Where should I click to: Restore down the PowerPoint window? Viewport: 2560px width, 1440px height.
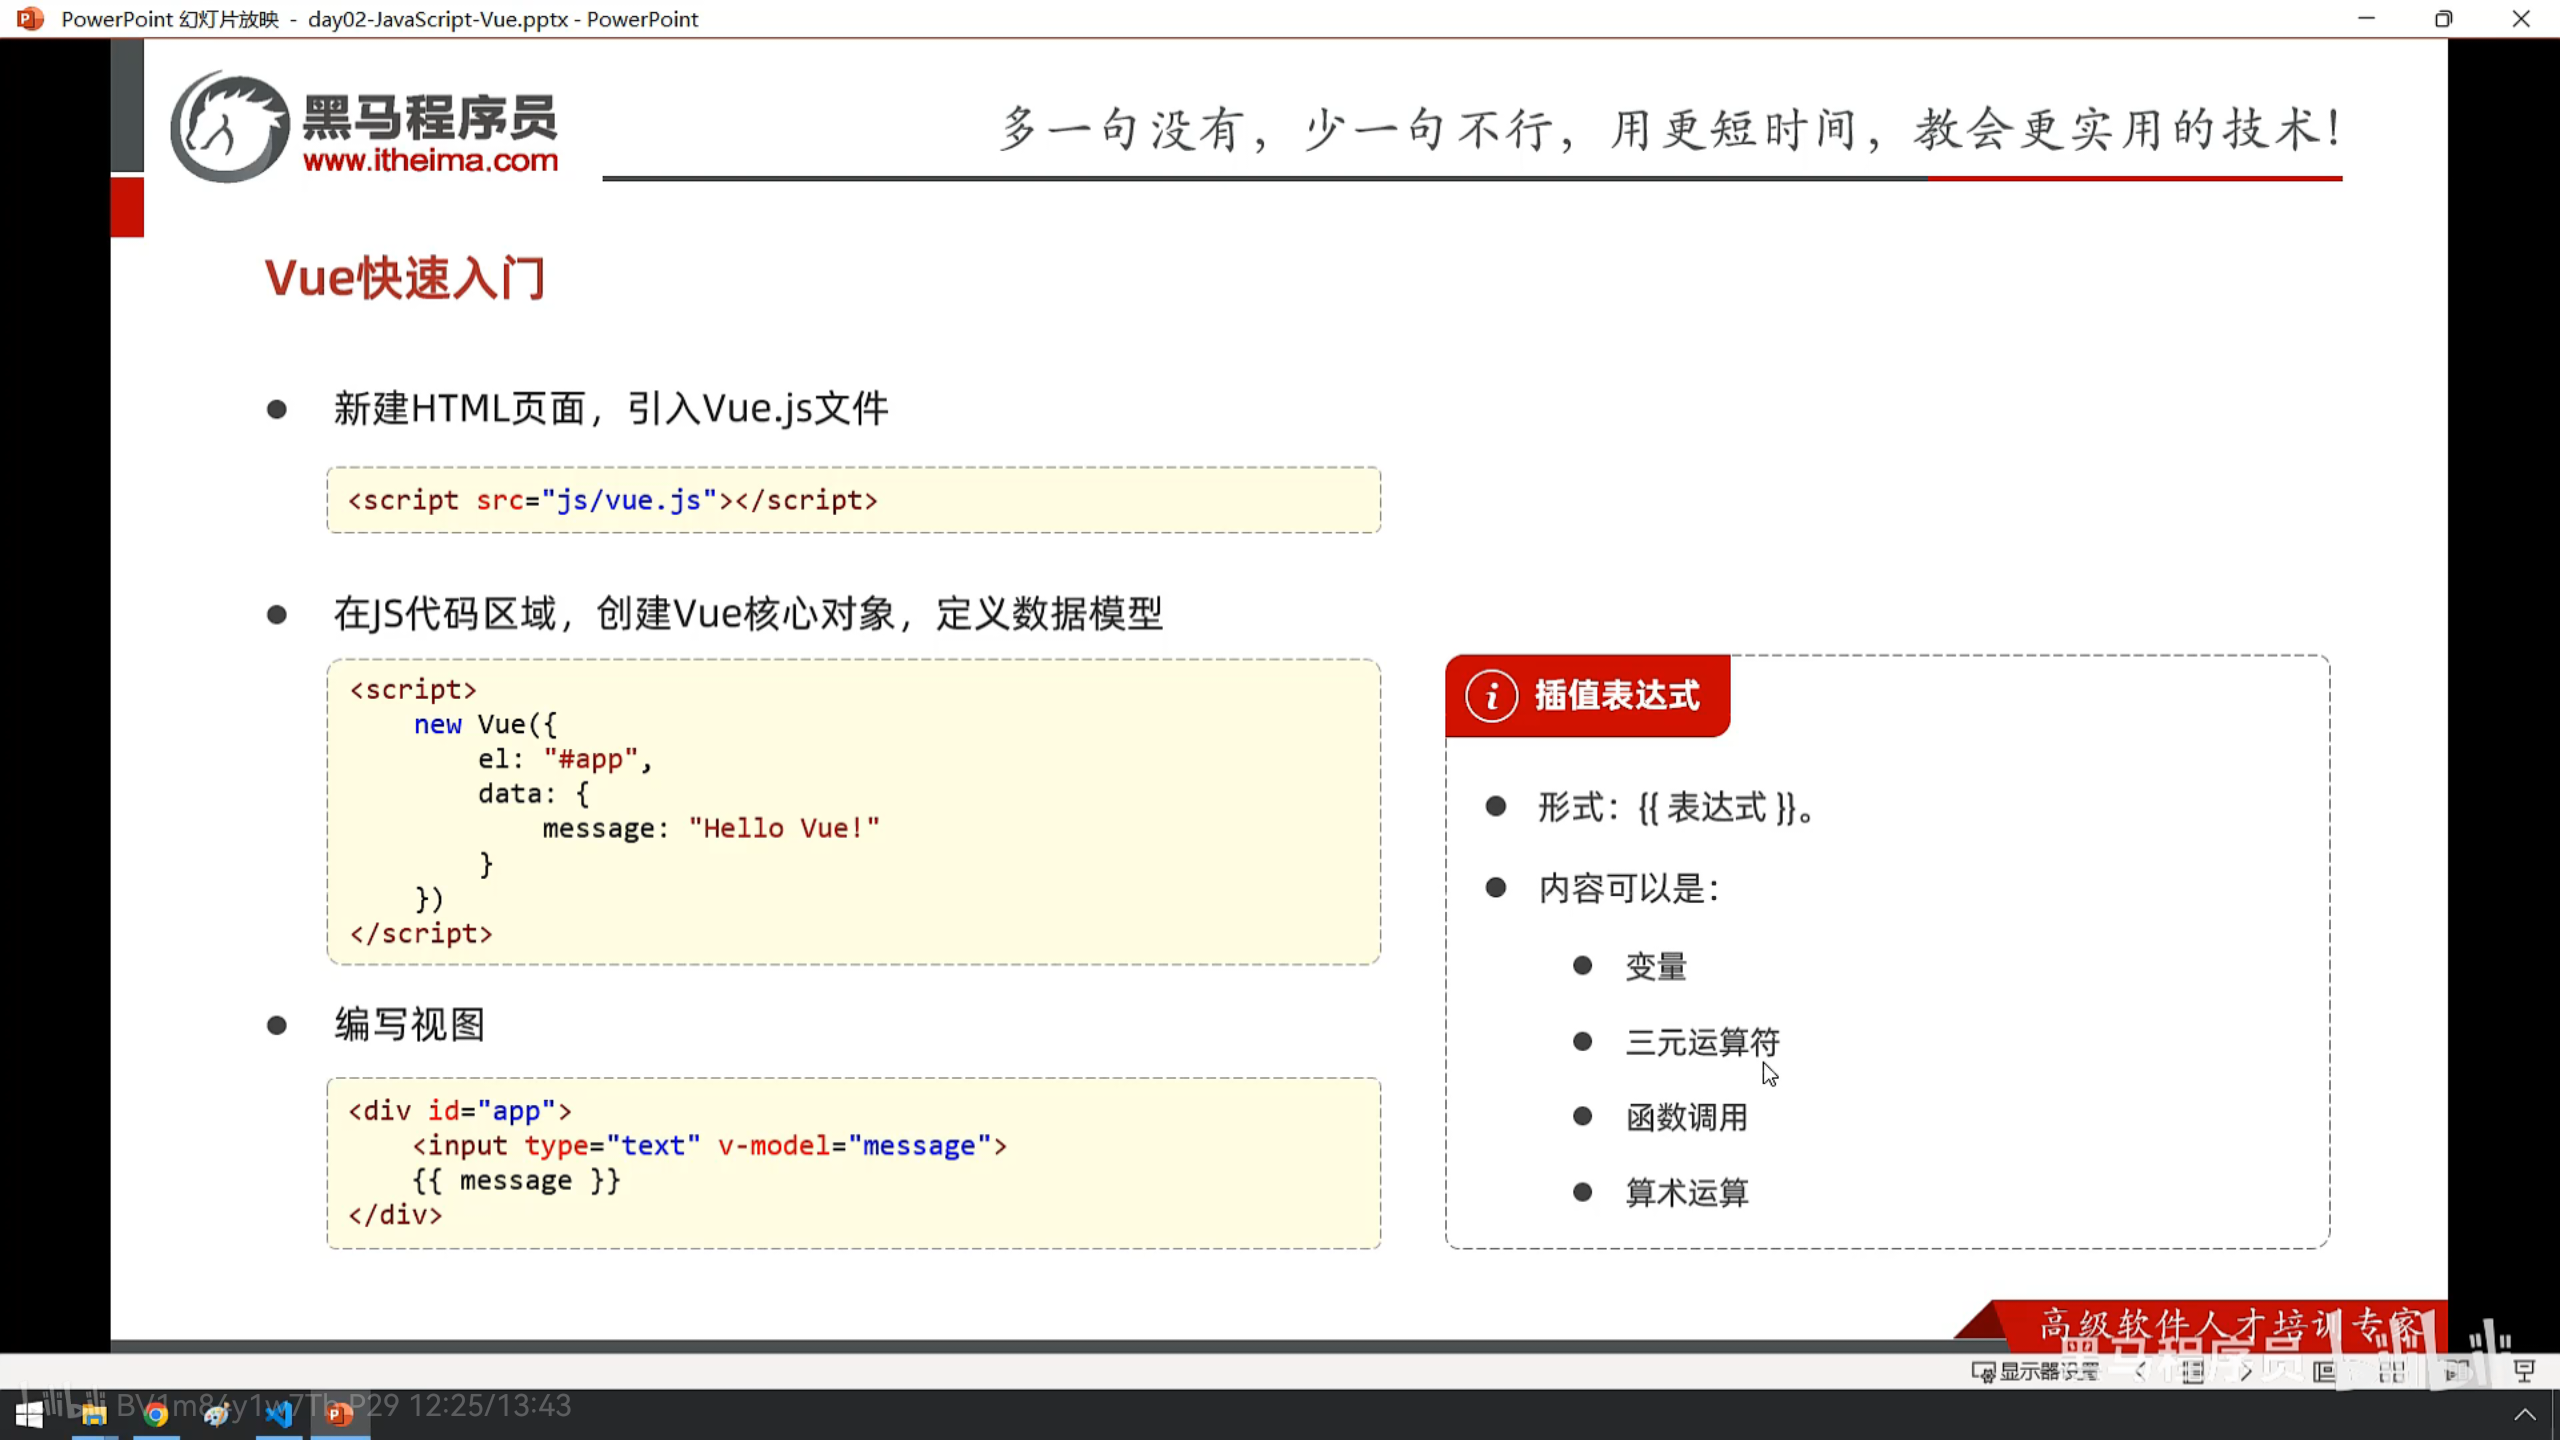click(2444, 18)
